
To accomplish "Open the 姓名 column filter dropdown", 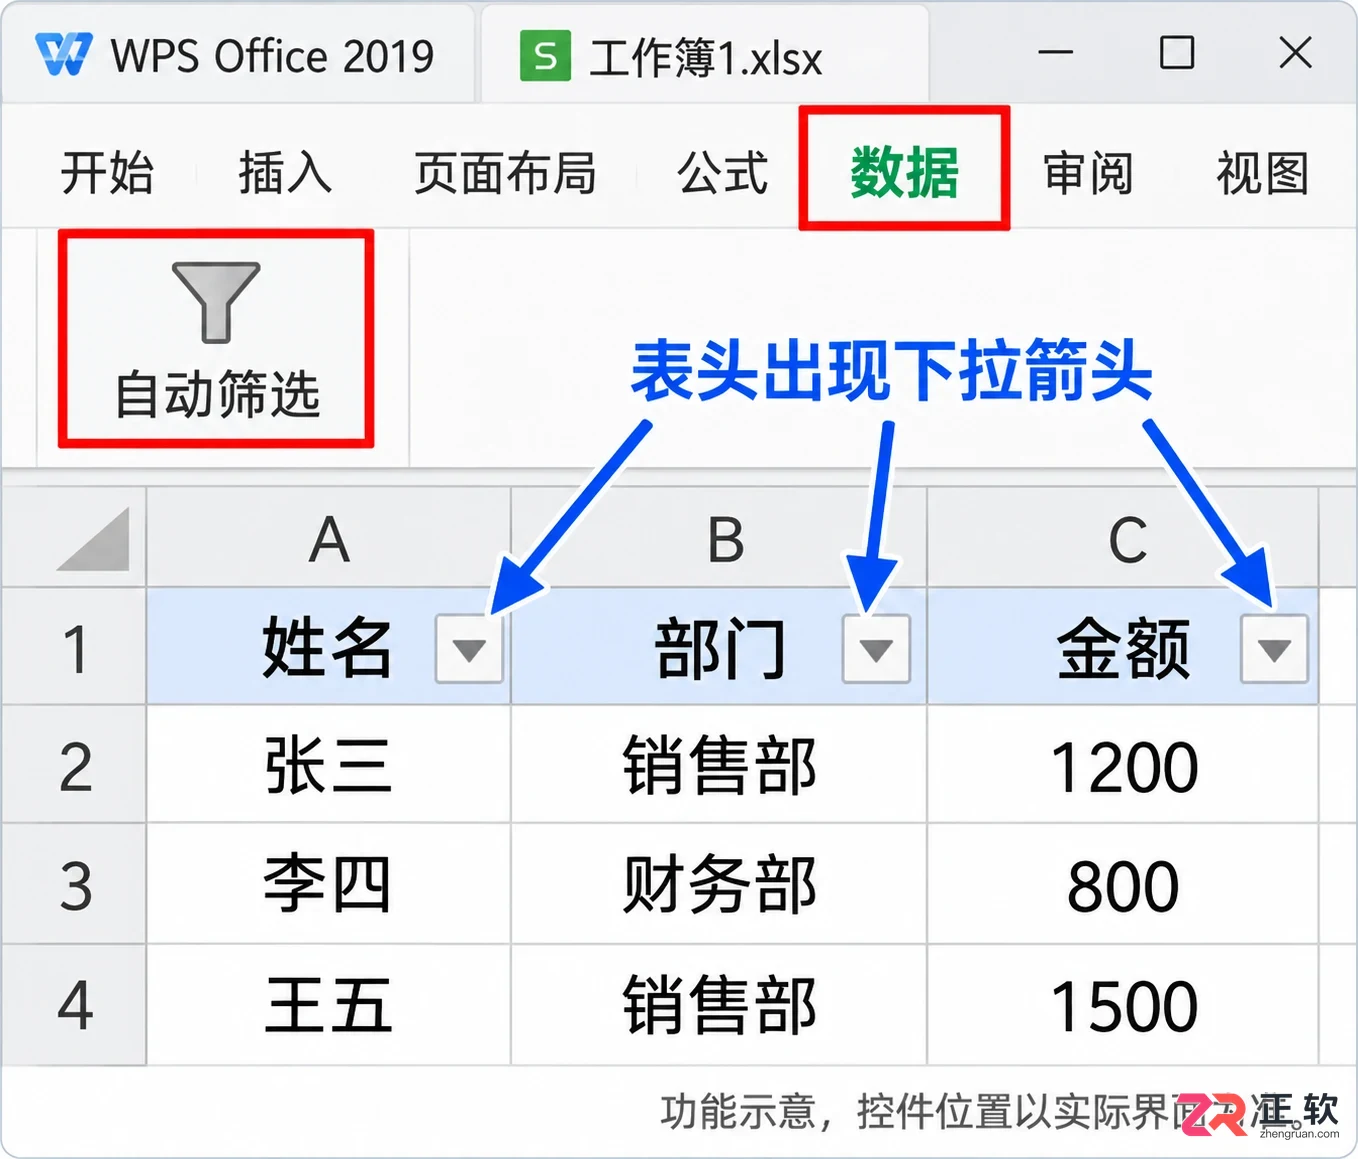I will (469, 649).
